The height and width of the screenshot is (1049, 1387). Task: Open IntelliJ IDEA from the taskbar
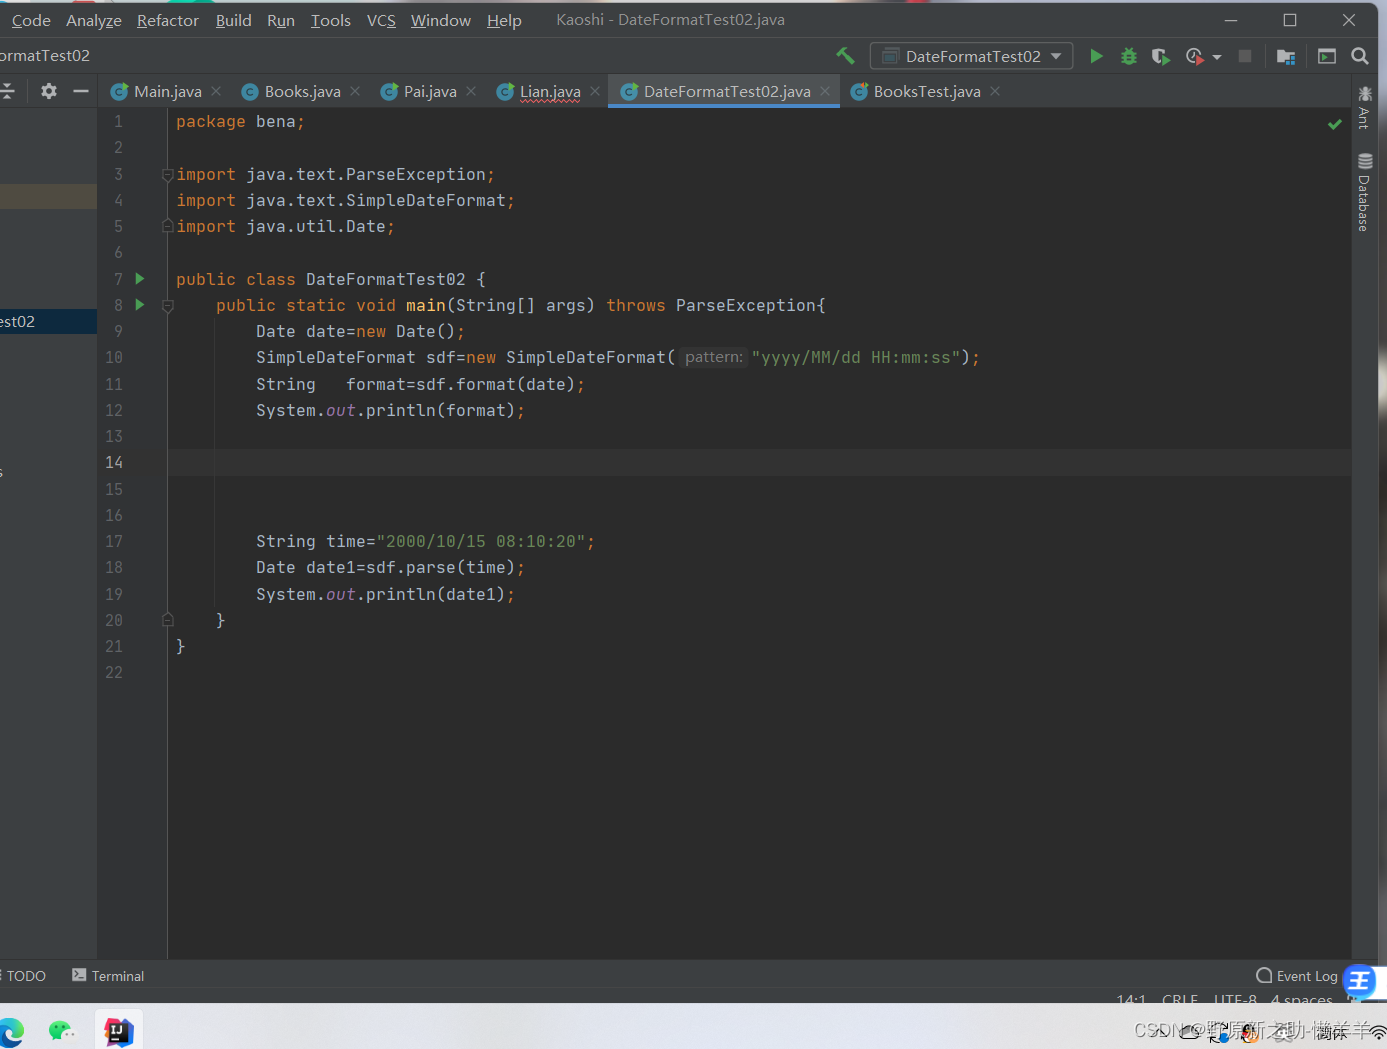click(118, 1030)
